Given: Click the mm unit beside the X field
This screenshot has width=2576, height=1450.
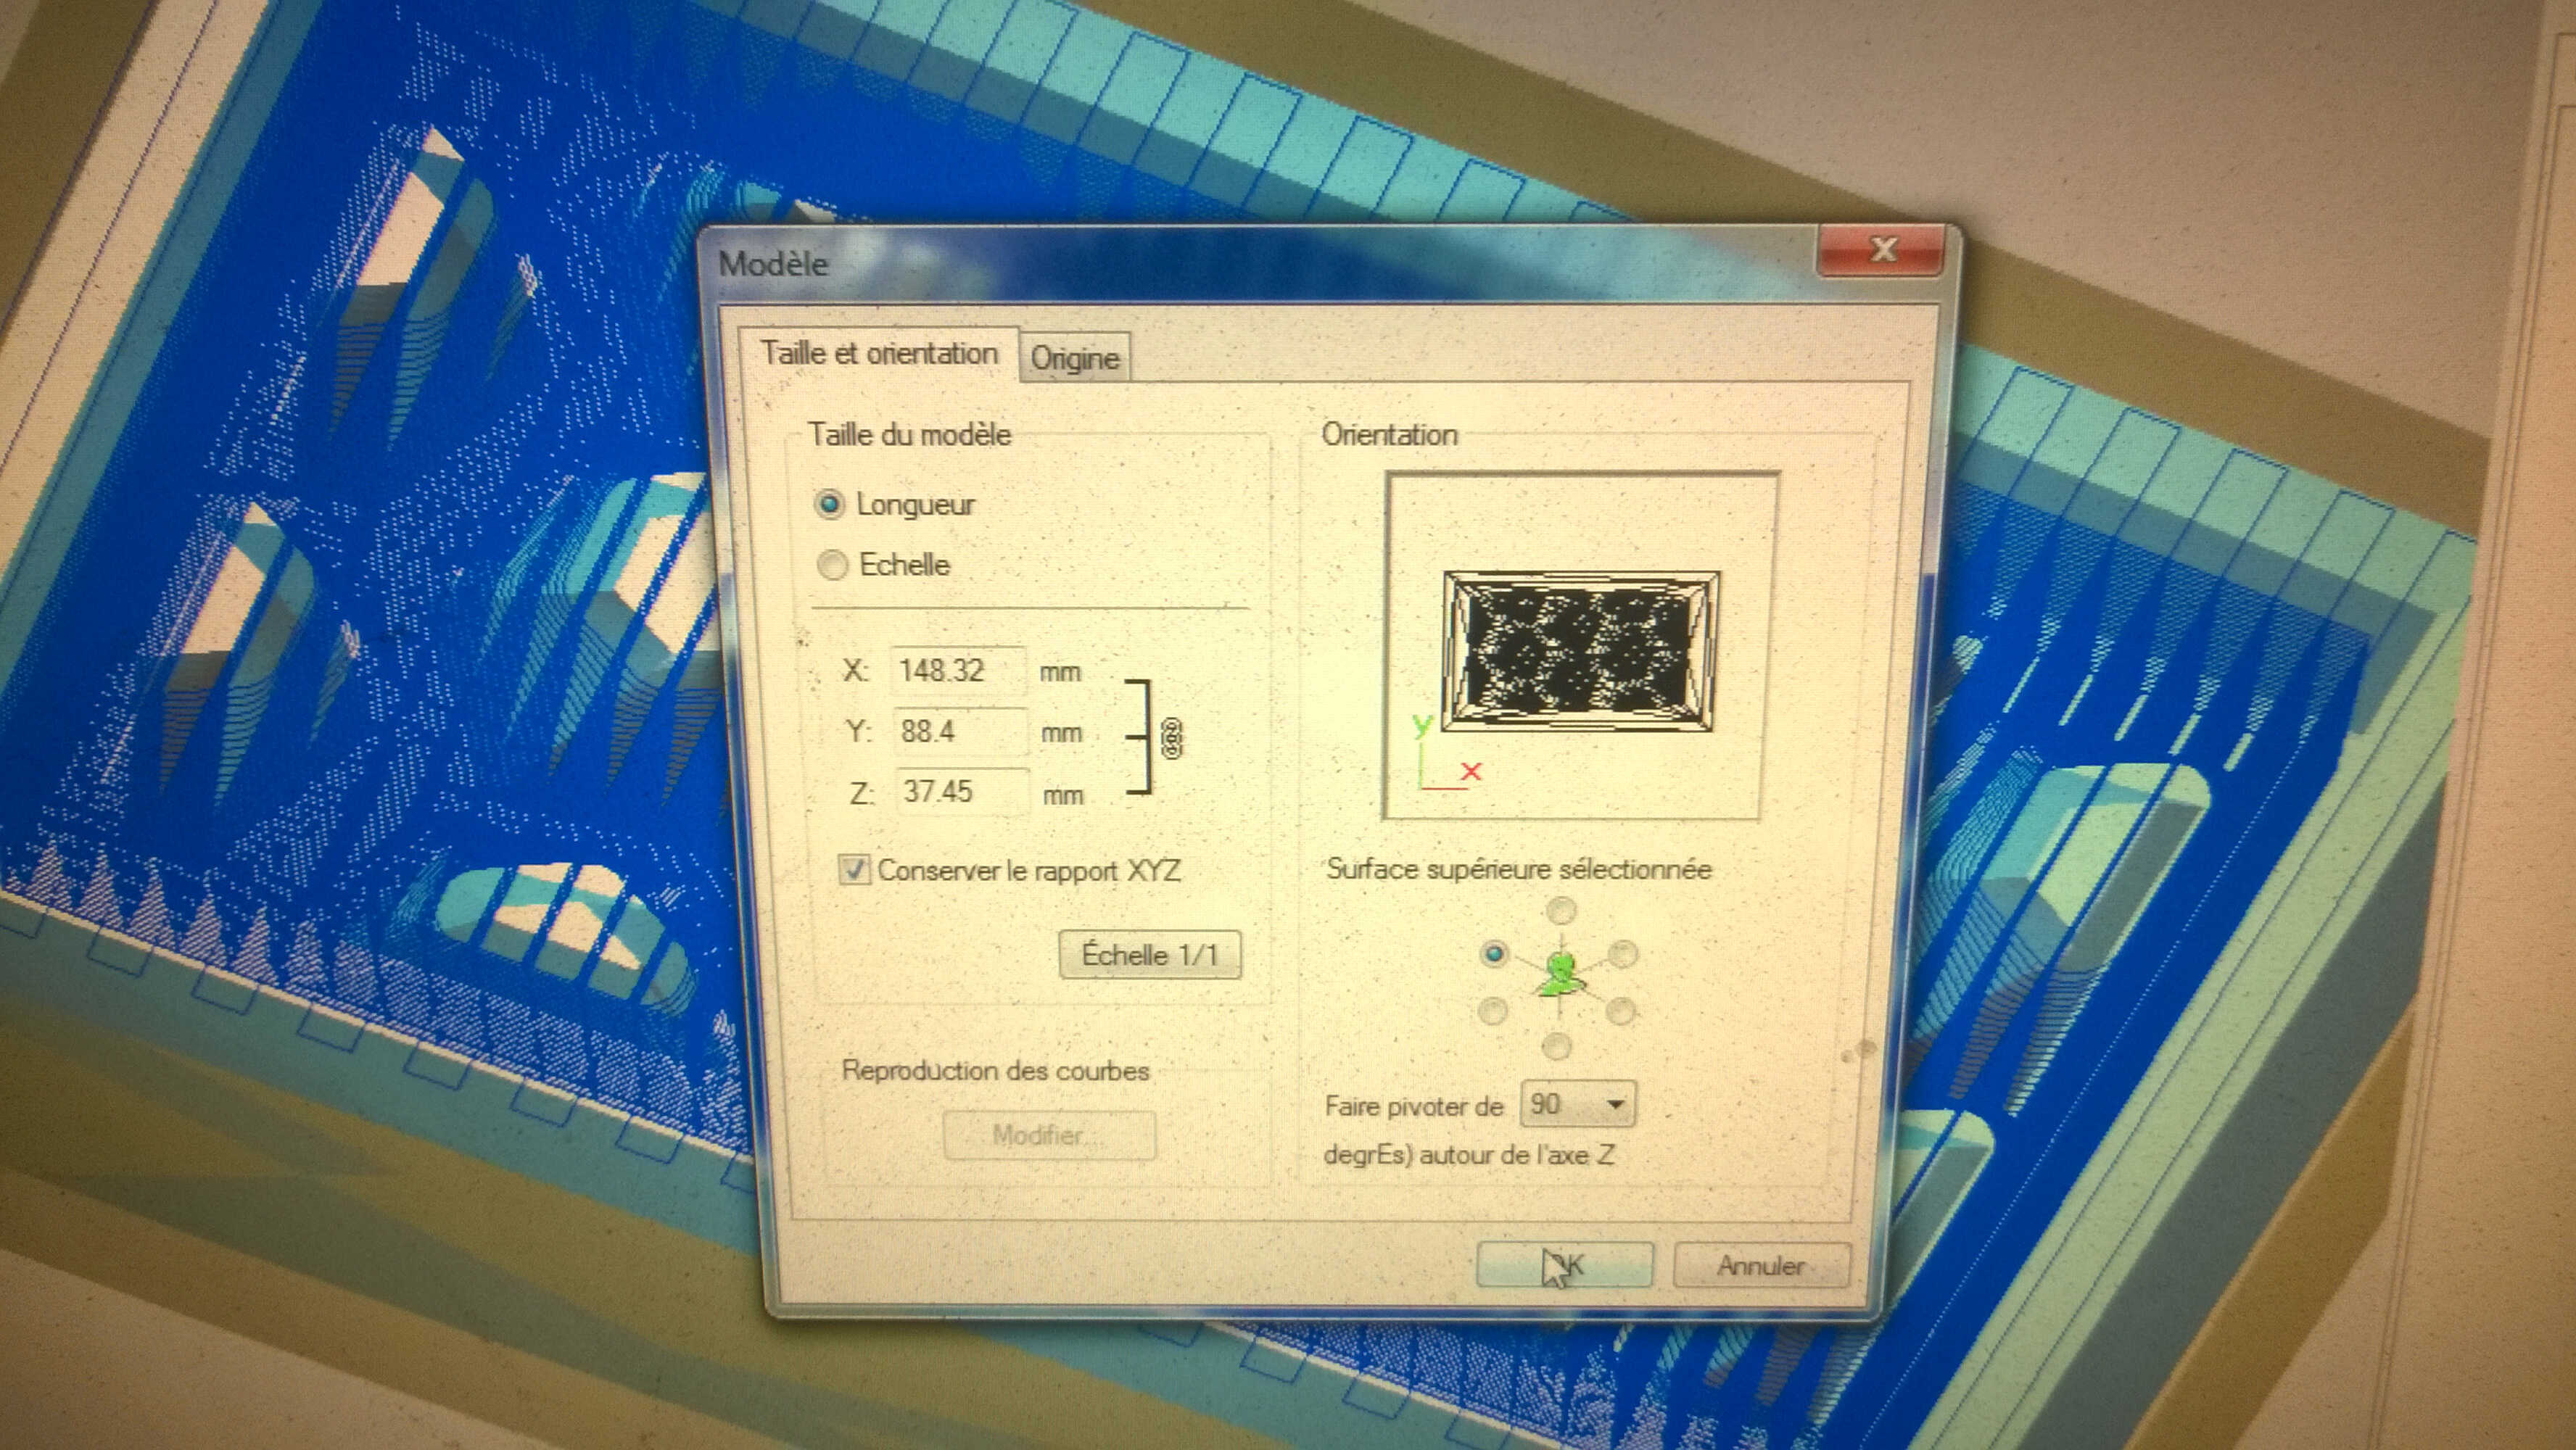Looking at the screenshot, I should click(x=1060, y=672).
